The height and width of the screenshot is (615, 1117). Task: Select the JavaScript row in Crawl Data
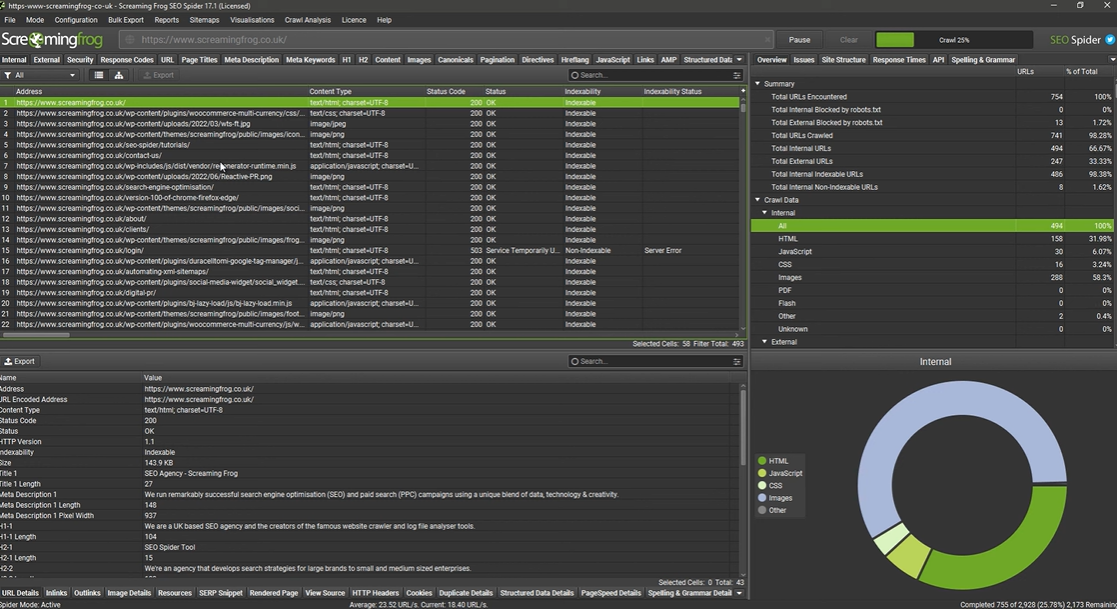(x=932, y=252)
